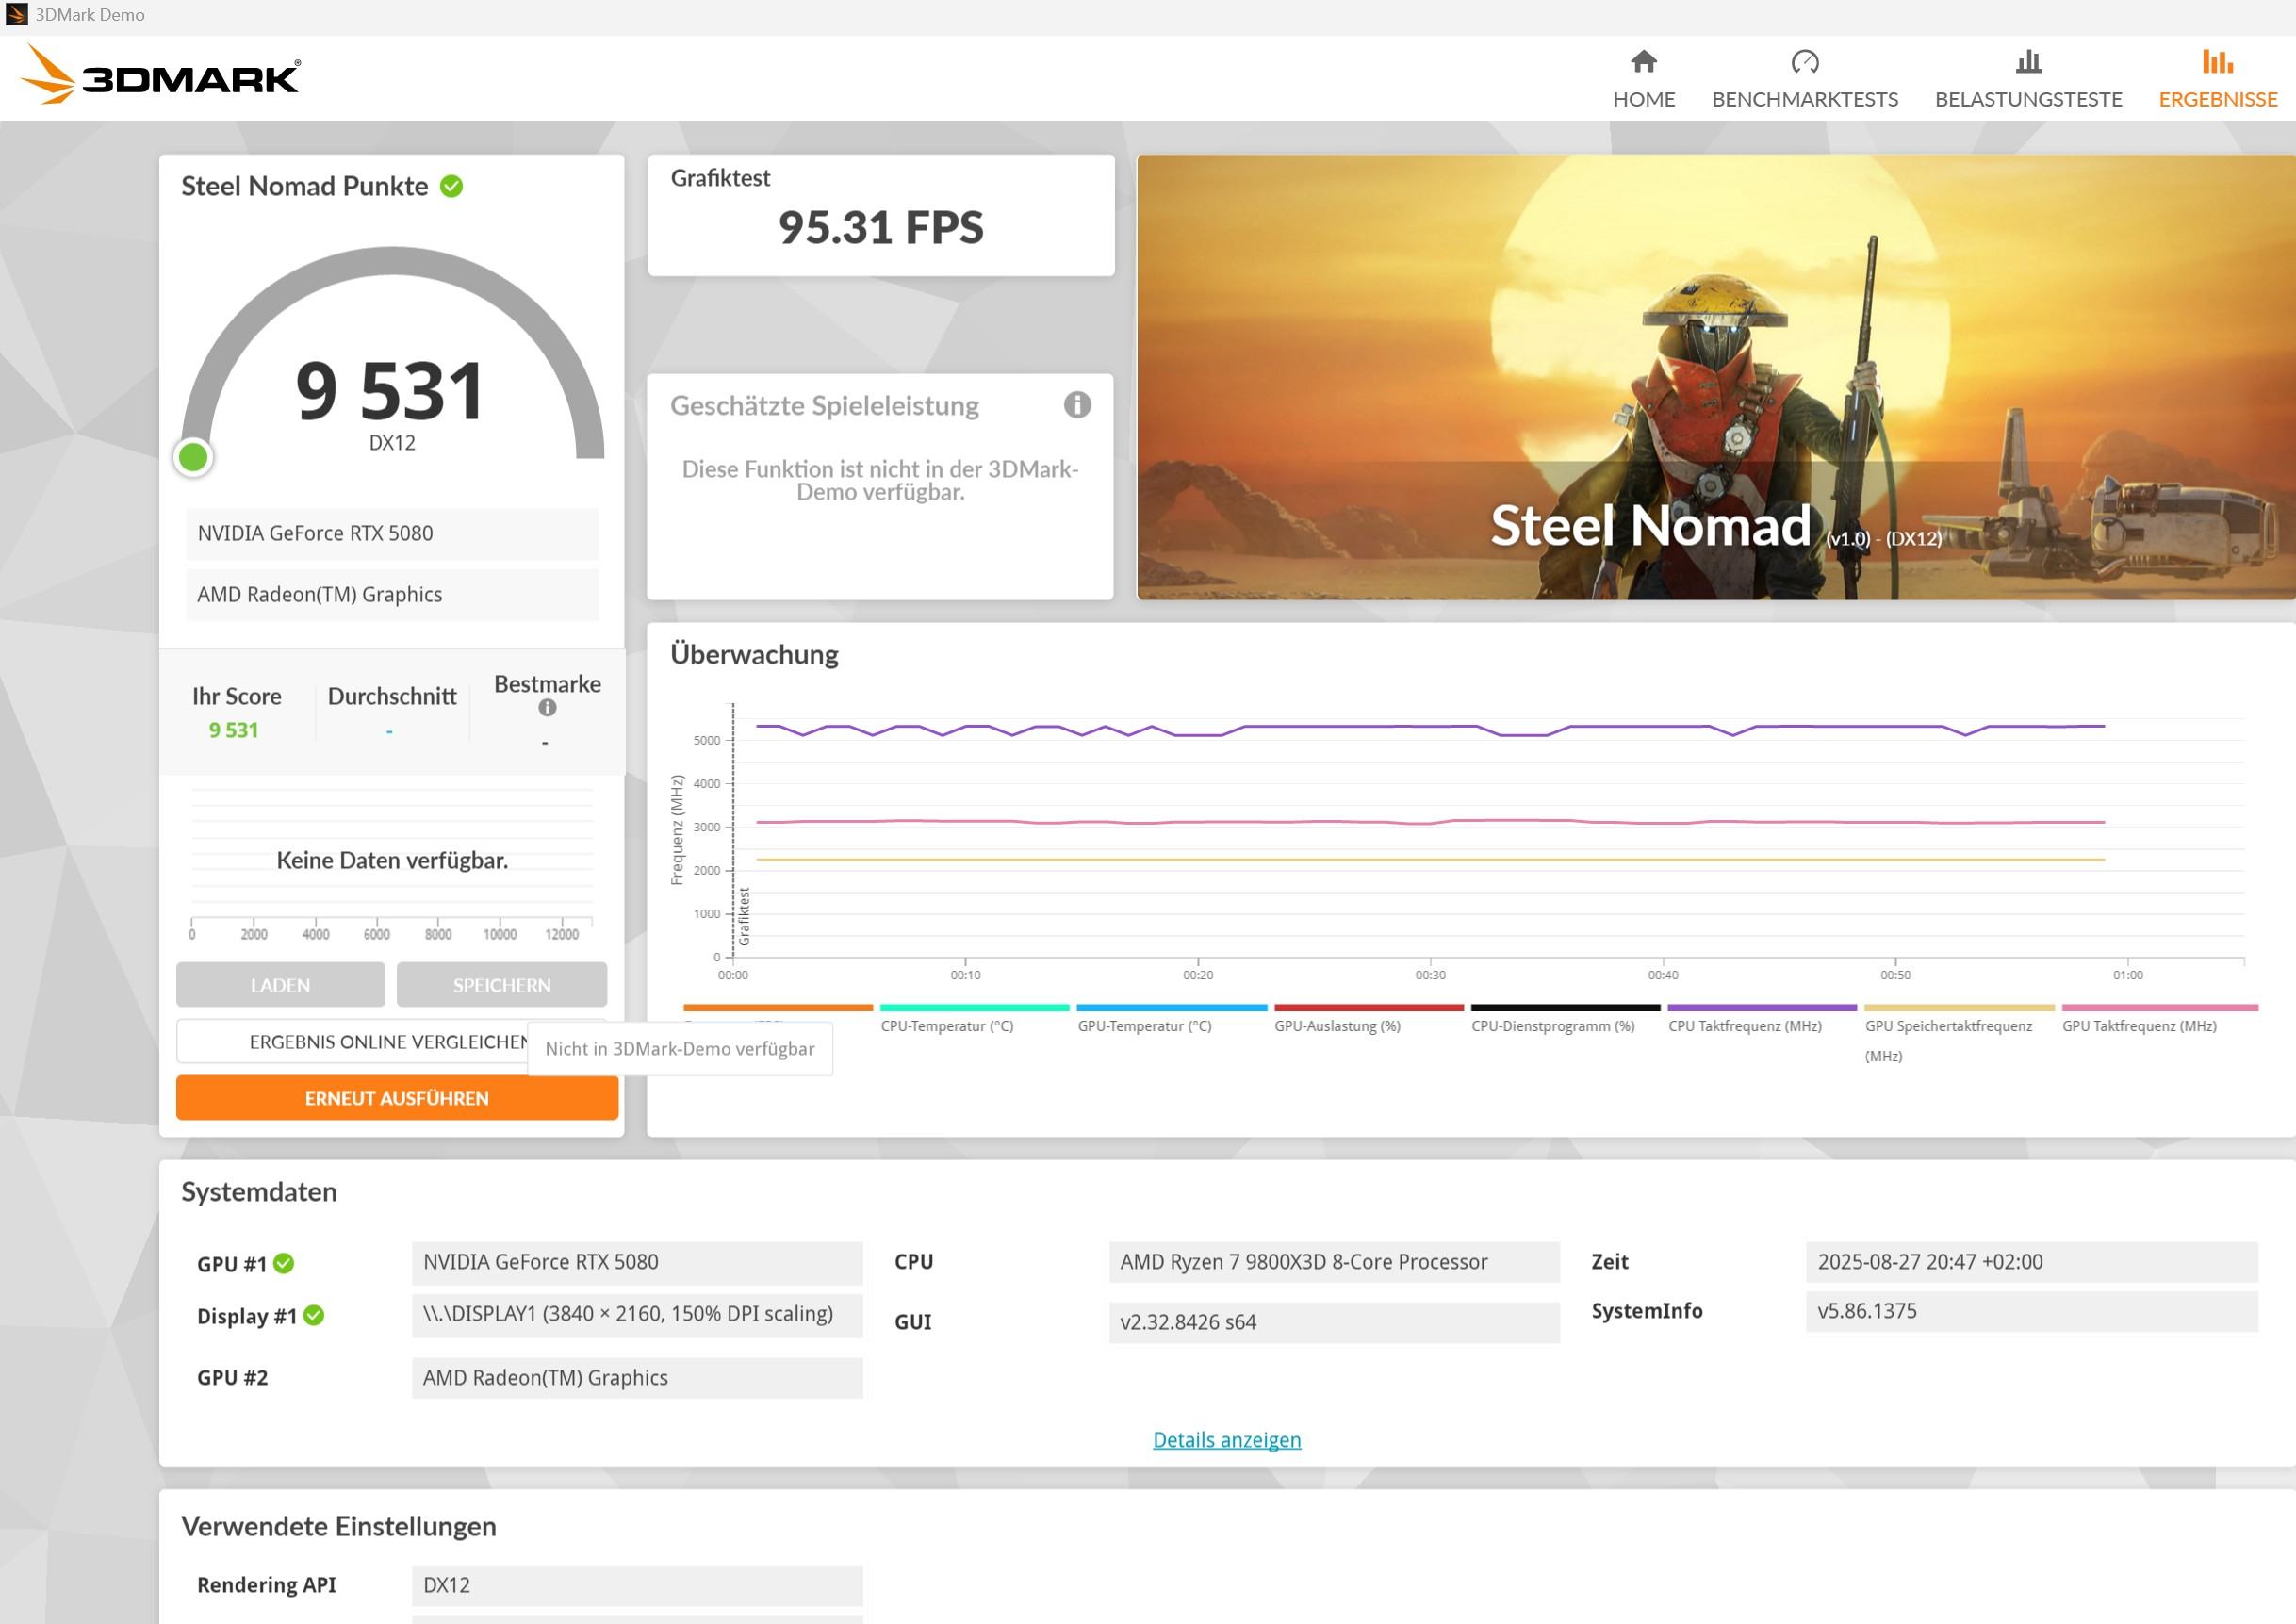Toggle GPU-Auslastung legend series
The height and width of the screenshot is (1624, 2296).
(1337, 1026)
